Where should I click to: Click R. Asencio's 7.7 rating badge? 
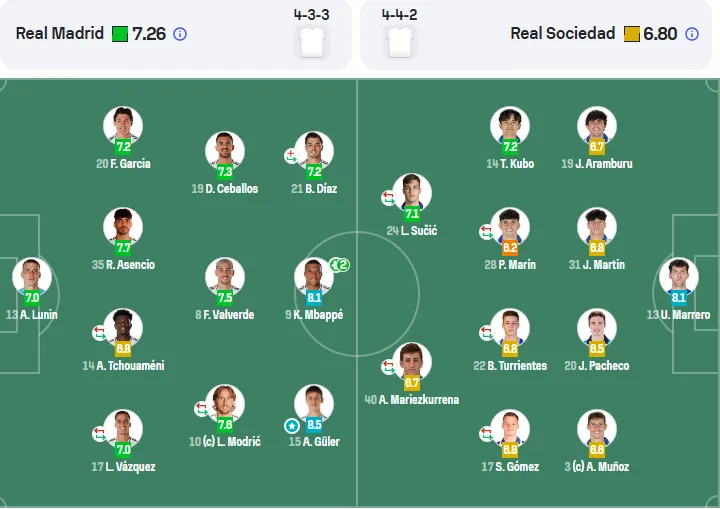coord(123,248)
